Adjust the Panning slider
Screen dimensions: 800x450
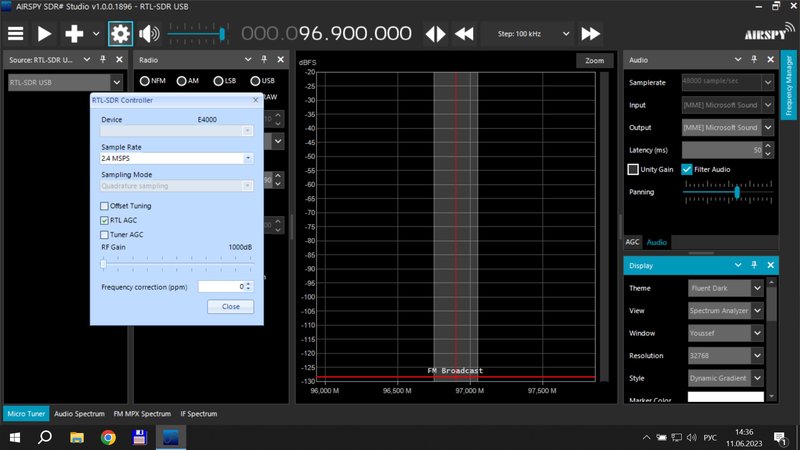pyautogui.click(x=728, y=192)
